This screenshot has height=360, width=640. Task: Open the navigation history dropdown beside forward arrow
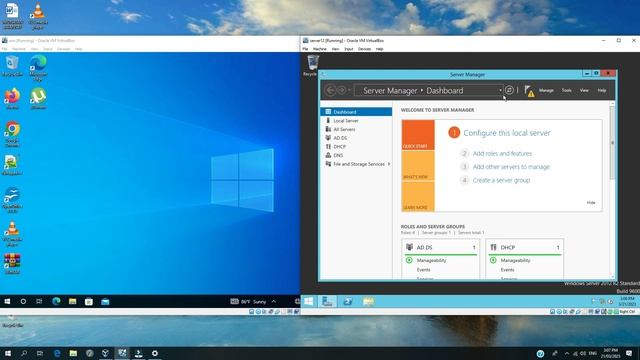click(x=349, y=90)
